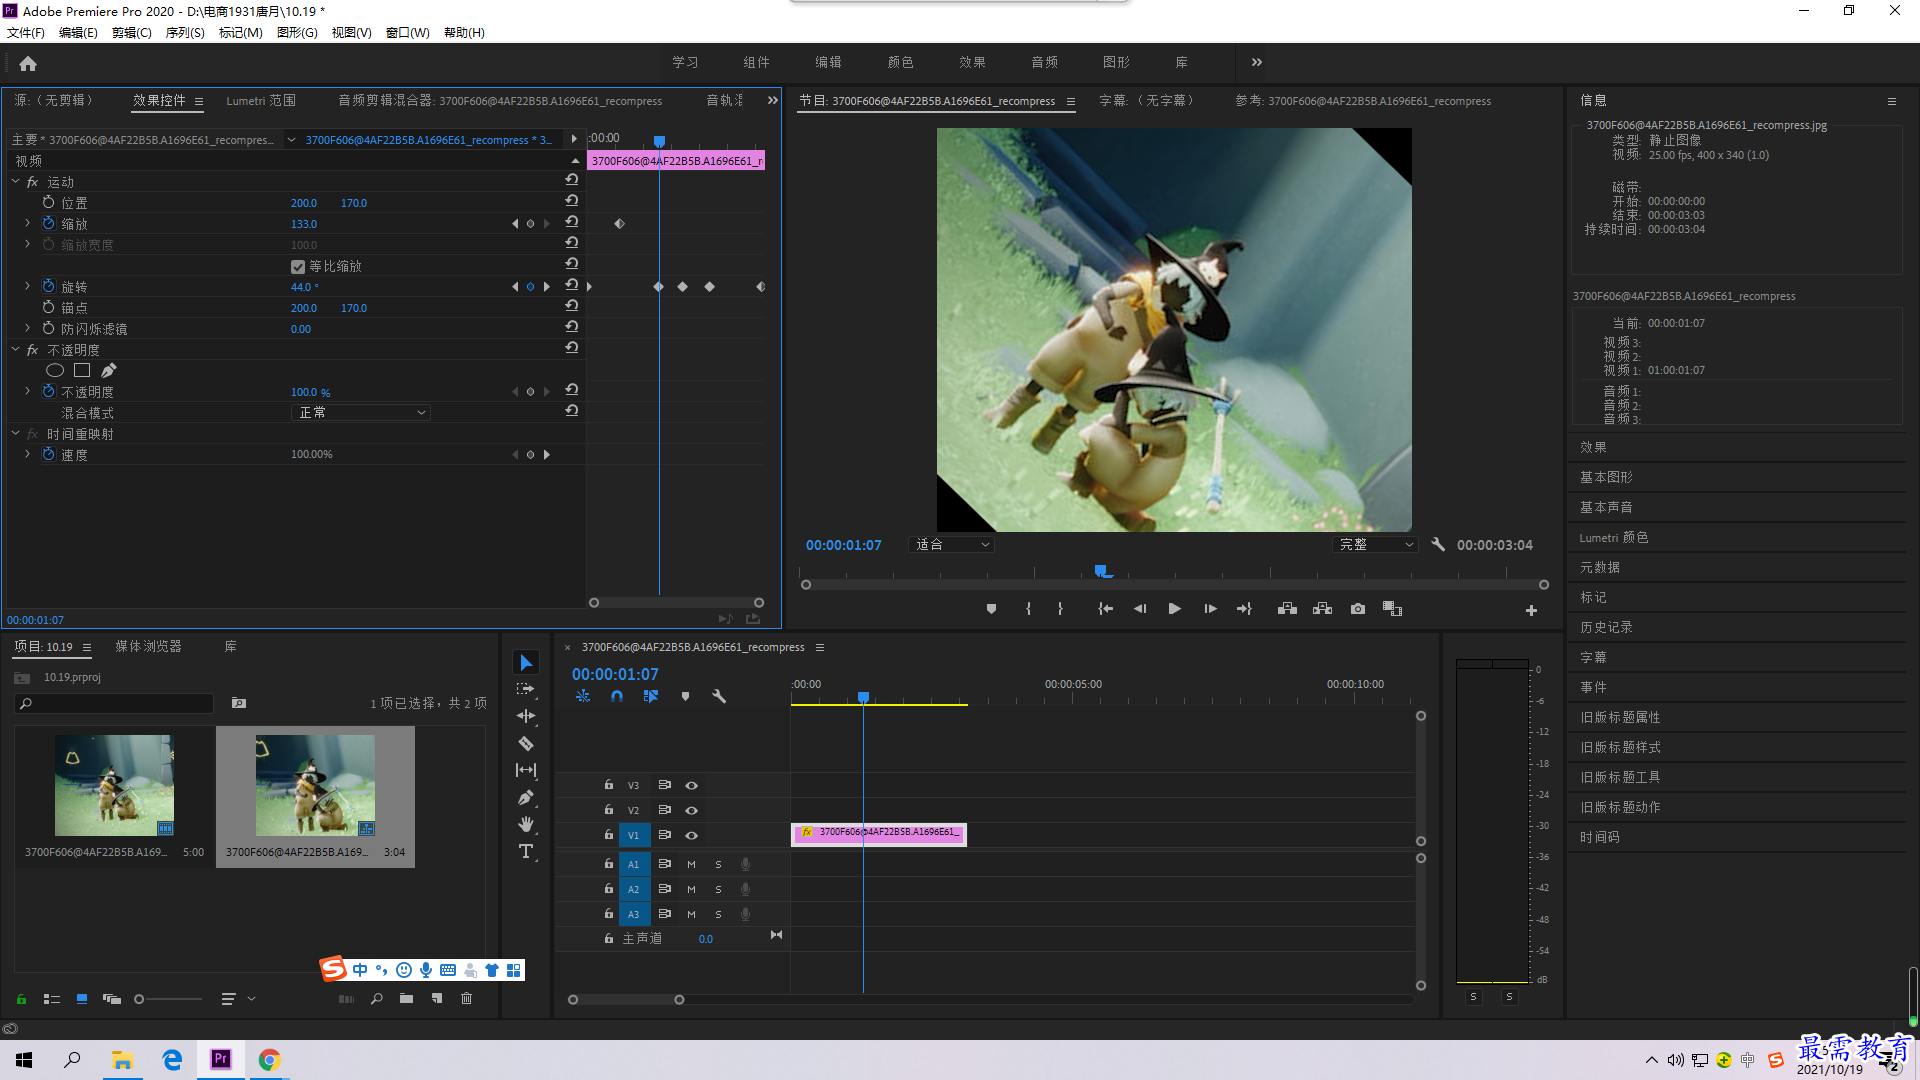Switch to Lumetri 范围 tab
The image size is (1920, 1080).
pyautogui.click(x=261, y=101)
